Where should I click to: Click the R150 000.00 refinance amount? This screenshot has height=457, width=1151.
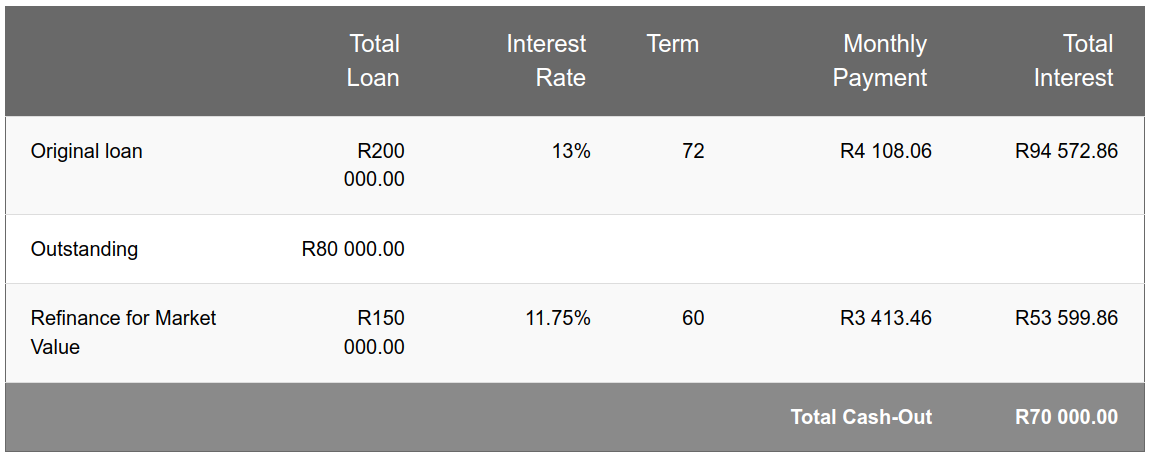click(x=374, y=332)
